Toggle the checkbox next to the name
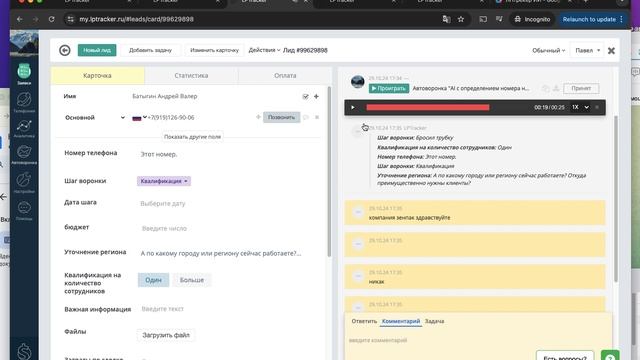 (x=305, y=96)
